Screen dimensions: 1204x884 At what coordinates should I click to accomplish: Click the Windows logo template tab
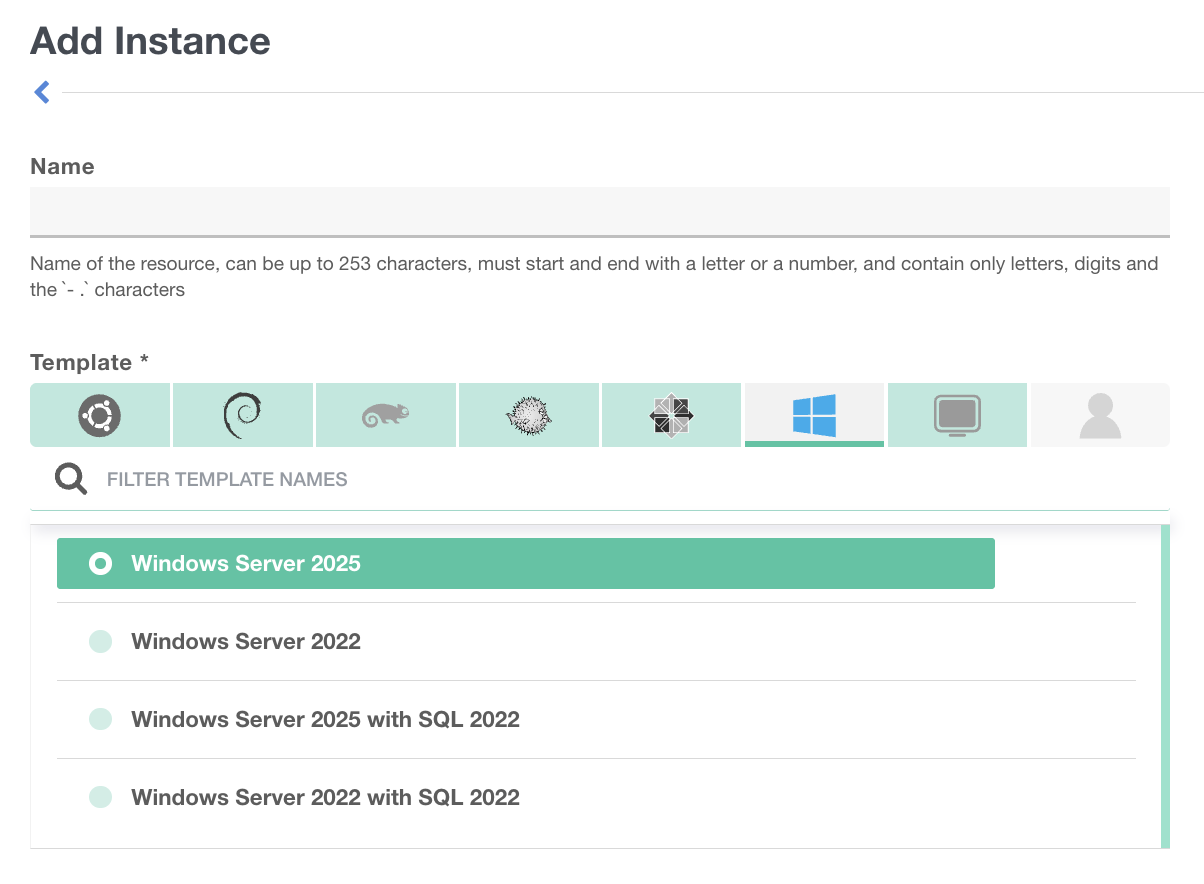tap(814, 415)
